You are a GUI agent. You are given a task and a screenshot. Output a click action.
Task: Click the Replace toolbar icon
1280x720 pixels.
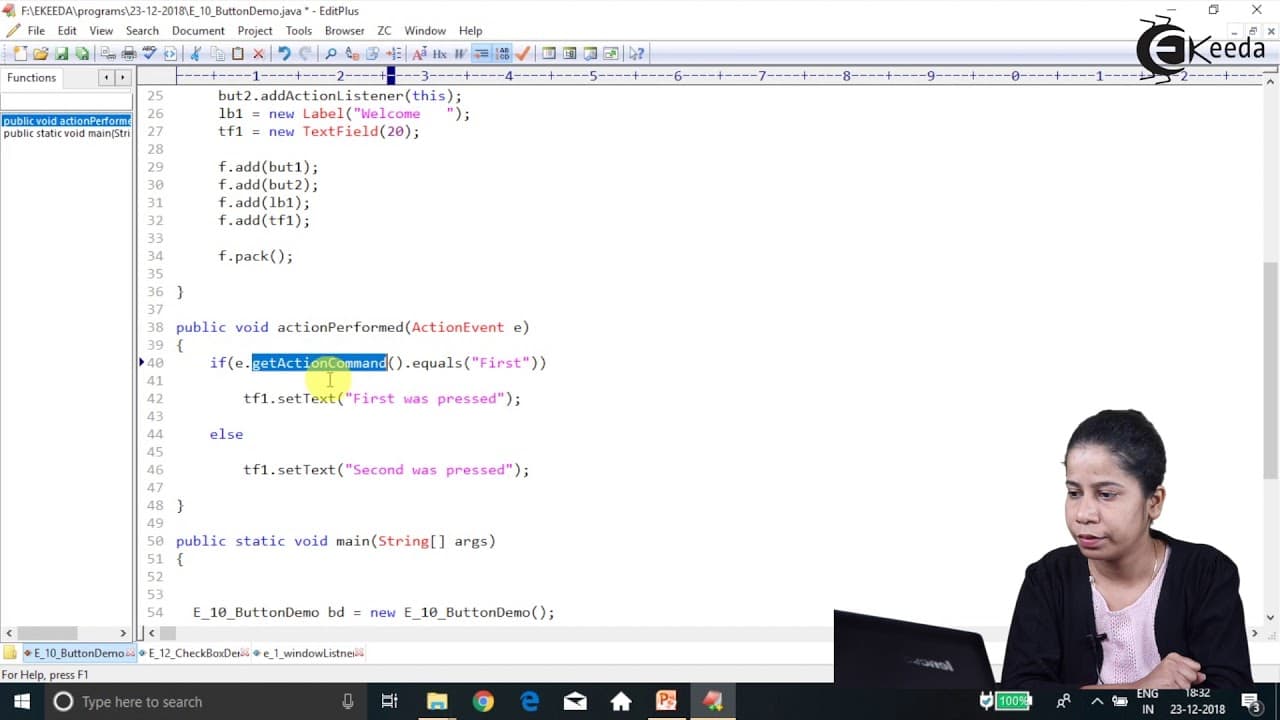pyautogui.click(x=353, y=53)
